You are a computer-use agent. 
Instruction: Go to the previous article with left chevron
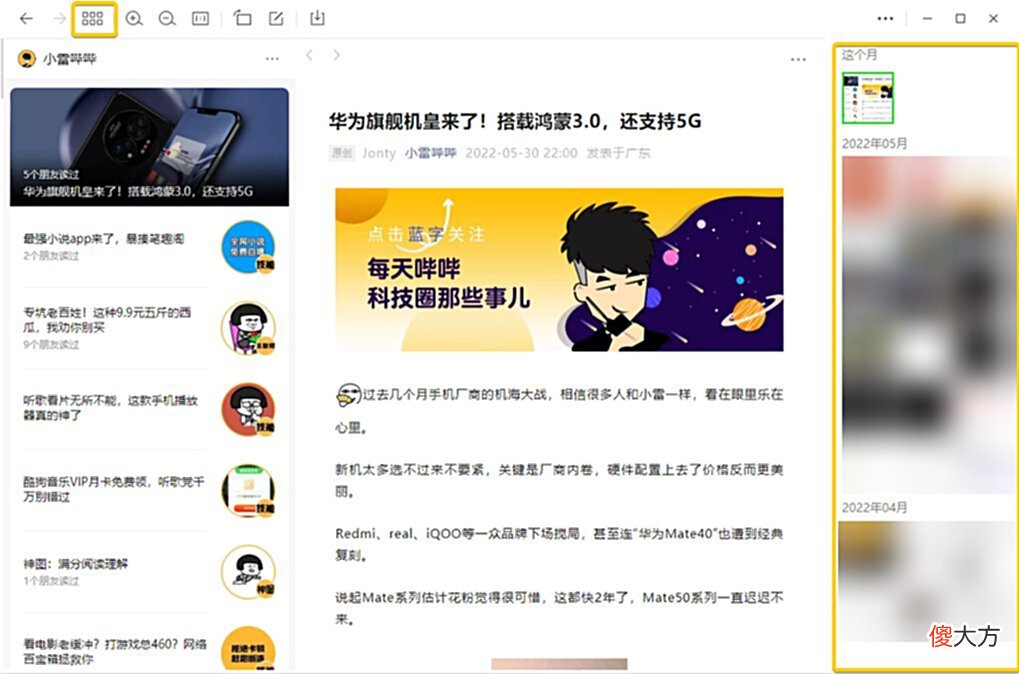[309, 55]
